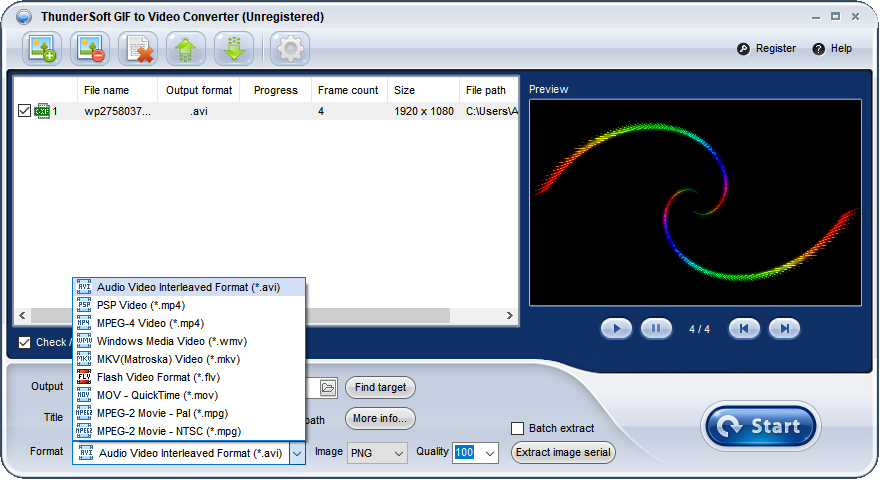The image size is (880, 480).
Task: Uncheck the checkbox for file row 1
Action: (x=24, y=111)
